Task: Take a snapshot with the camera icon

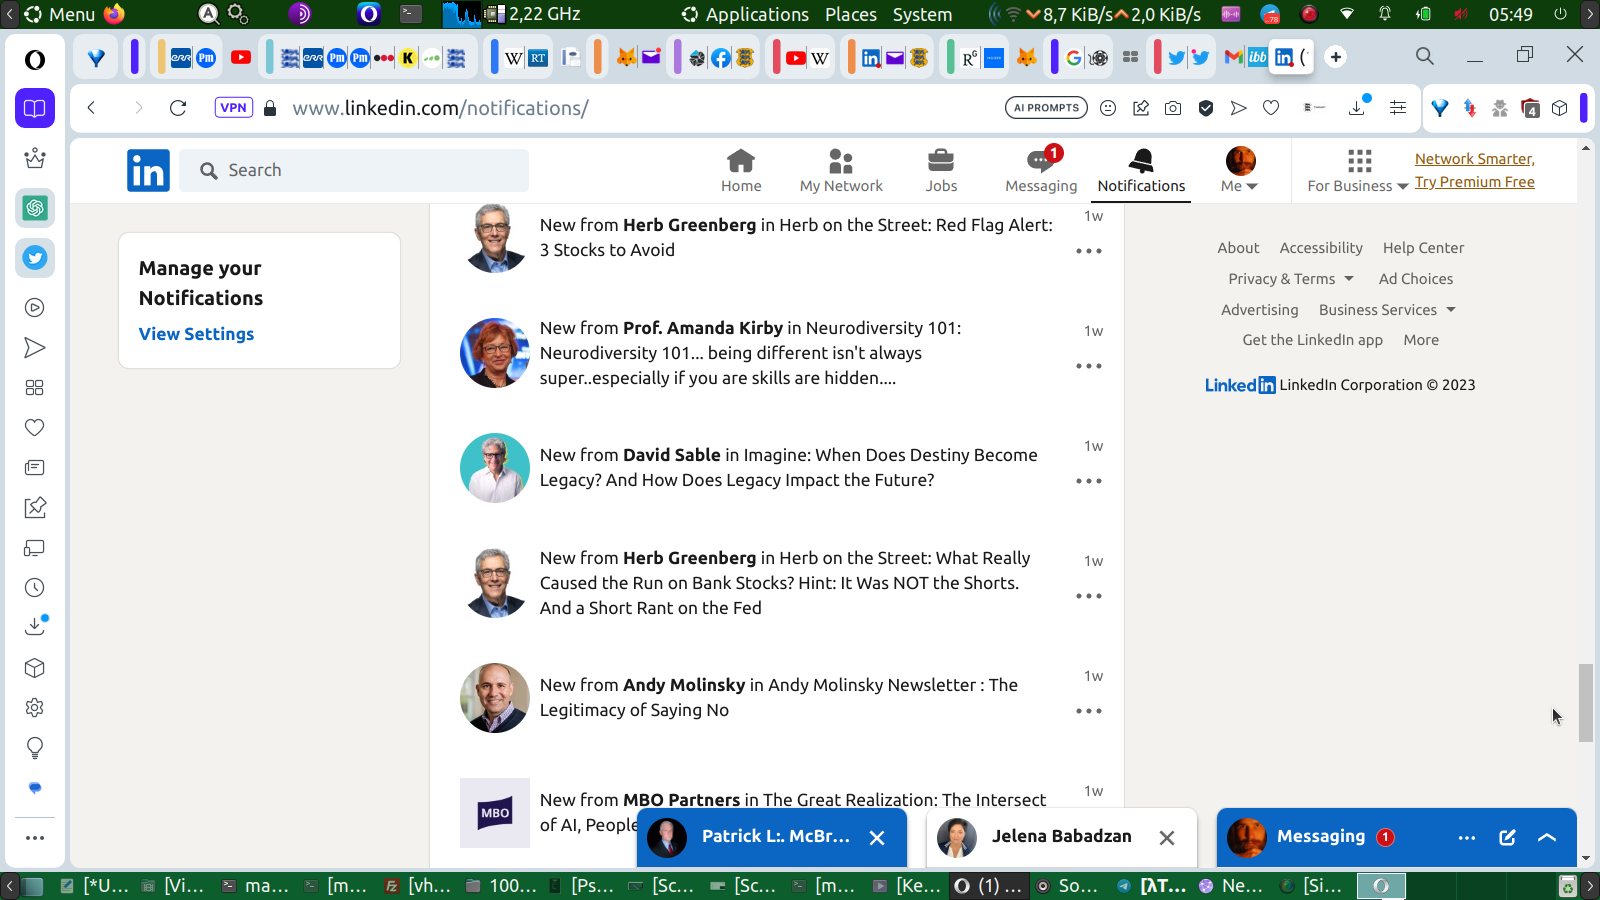Action: coord(1173,108)
